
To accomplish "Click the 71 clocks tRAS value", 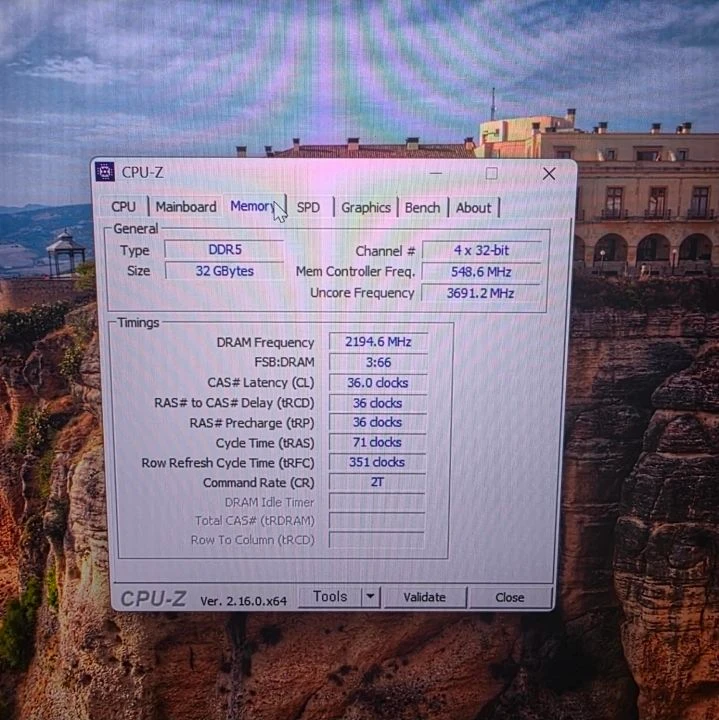I will [x=377, y=443].
